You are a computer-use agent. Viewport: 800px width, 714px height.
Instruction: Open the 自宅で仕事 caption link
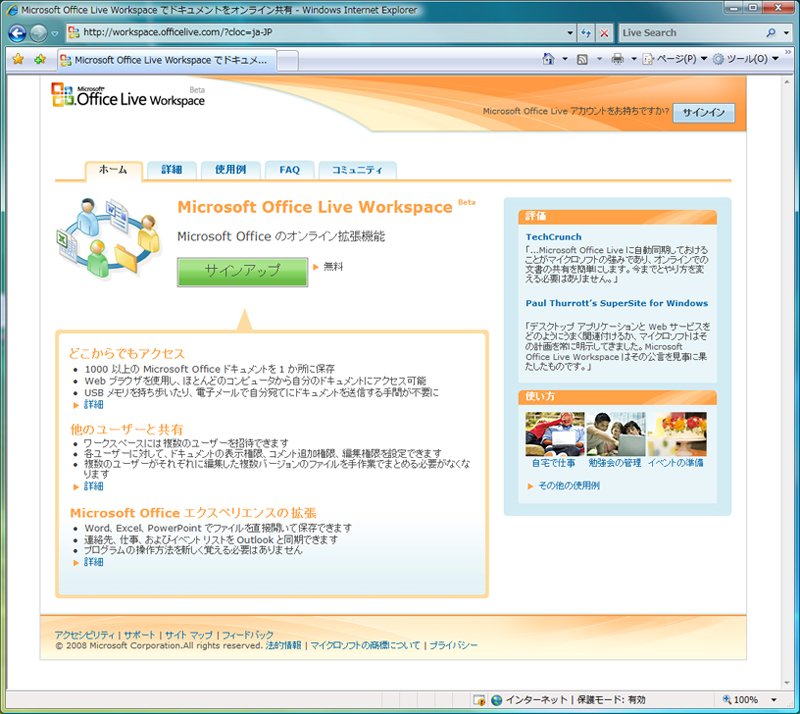point(554,463)
